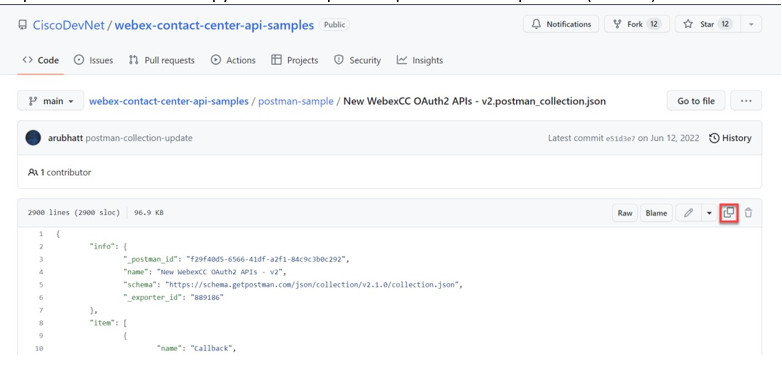
Task: Open the arubhatt author link
Action: 65,138
